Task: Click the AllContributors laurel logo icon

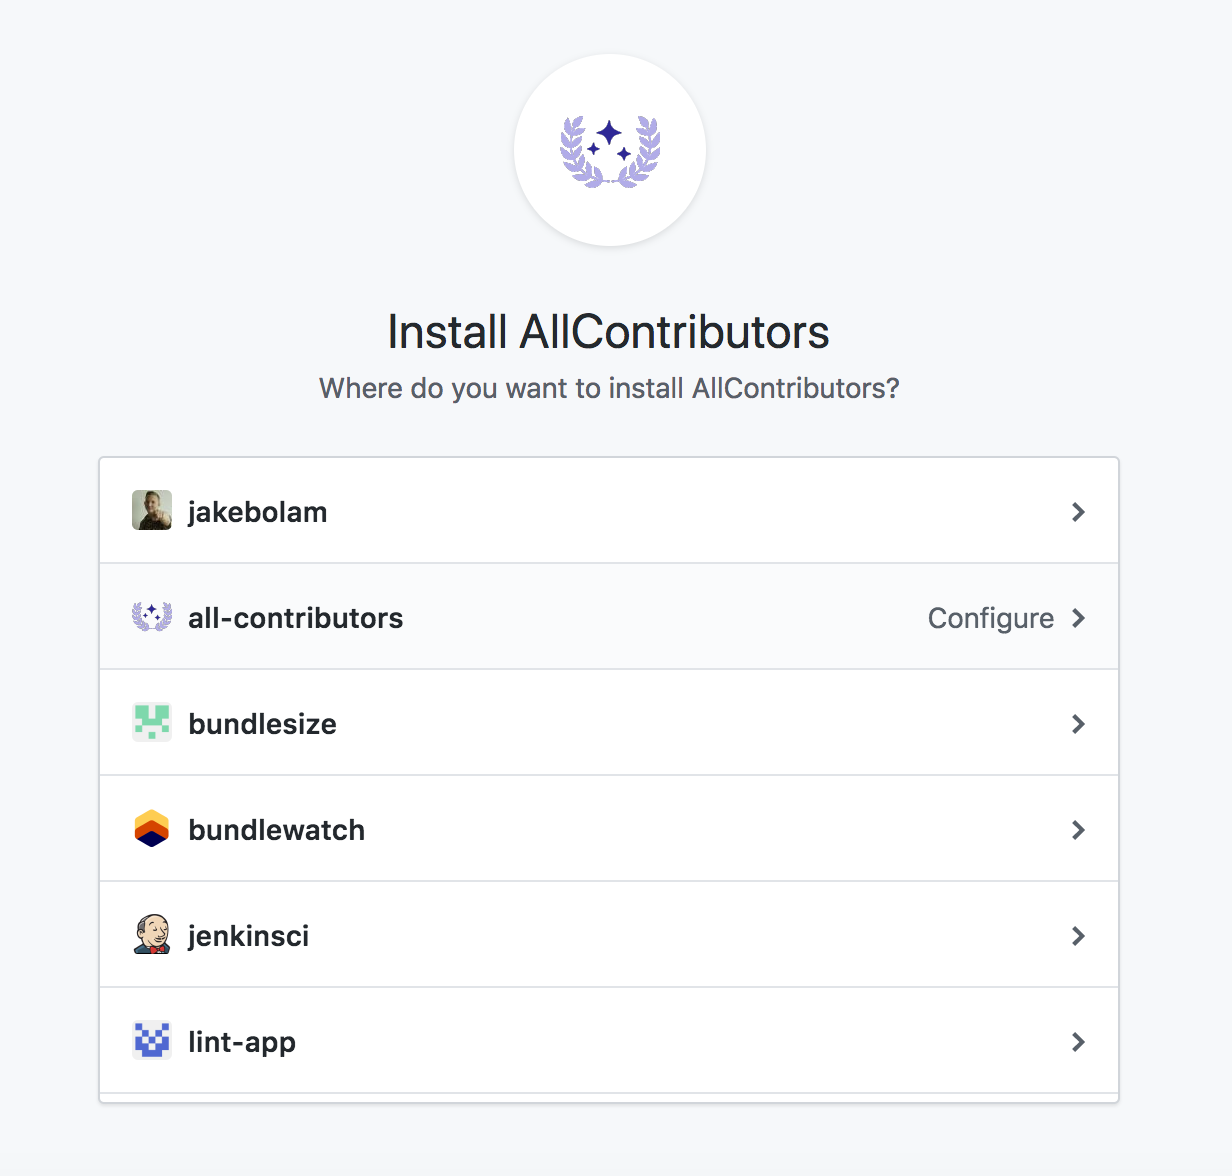Action: click(x=609, y=148)
